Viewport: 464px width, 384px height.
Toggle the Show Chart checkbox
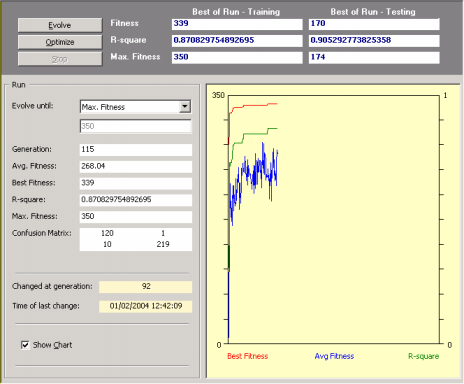point(25,345)
